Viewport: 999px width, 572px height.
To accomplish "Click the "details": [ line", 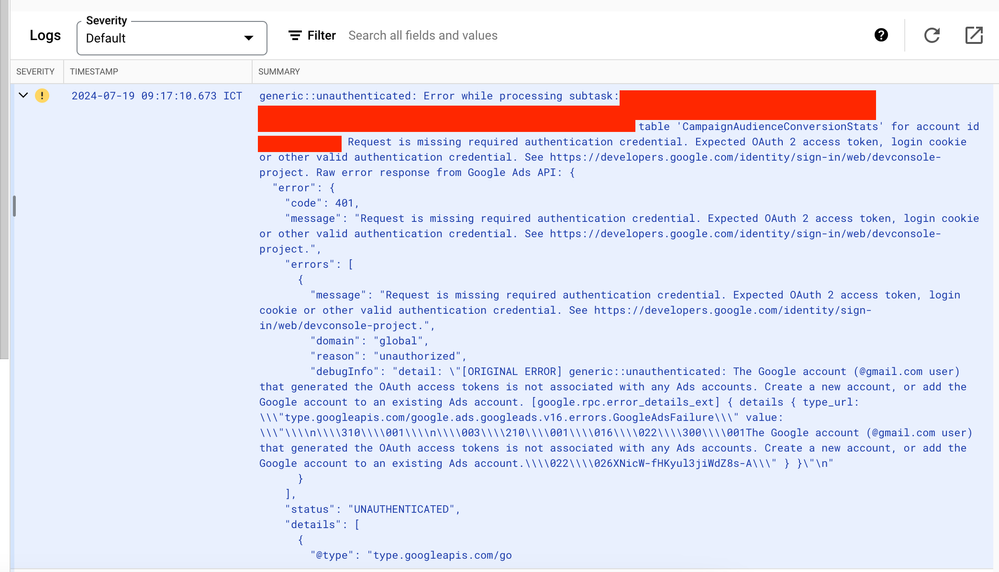I will 322,524.
